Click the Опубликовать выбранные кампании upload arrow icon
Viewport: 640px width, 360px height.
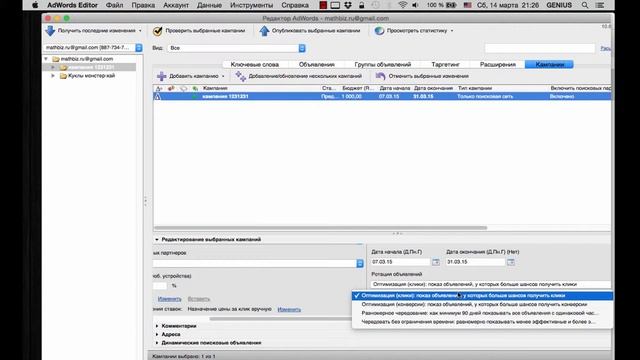point(264,31)
